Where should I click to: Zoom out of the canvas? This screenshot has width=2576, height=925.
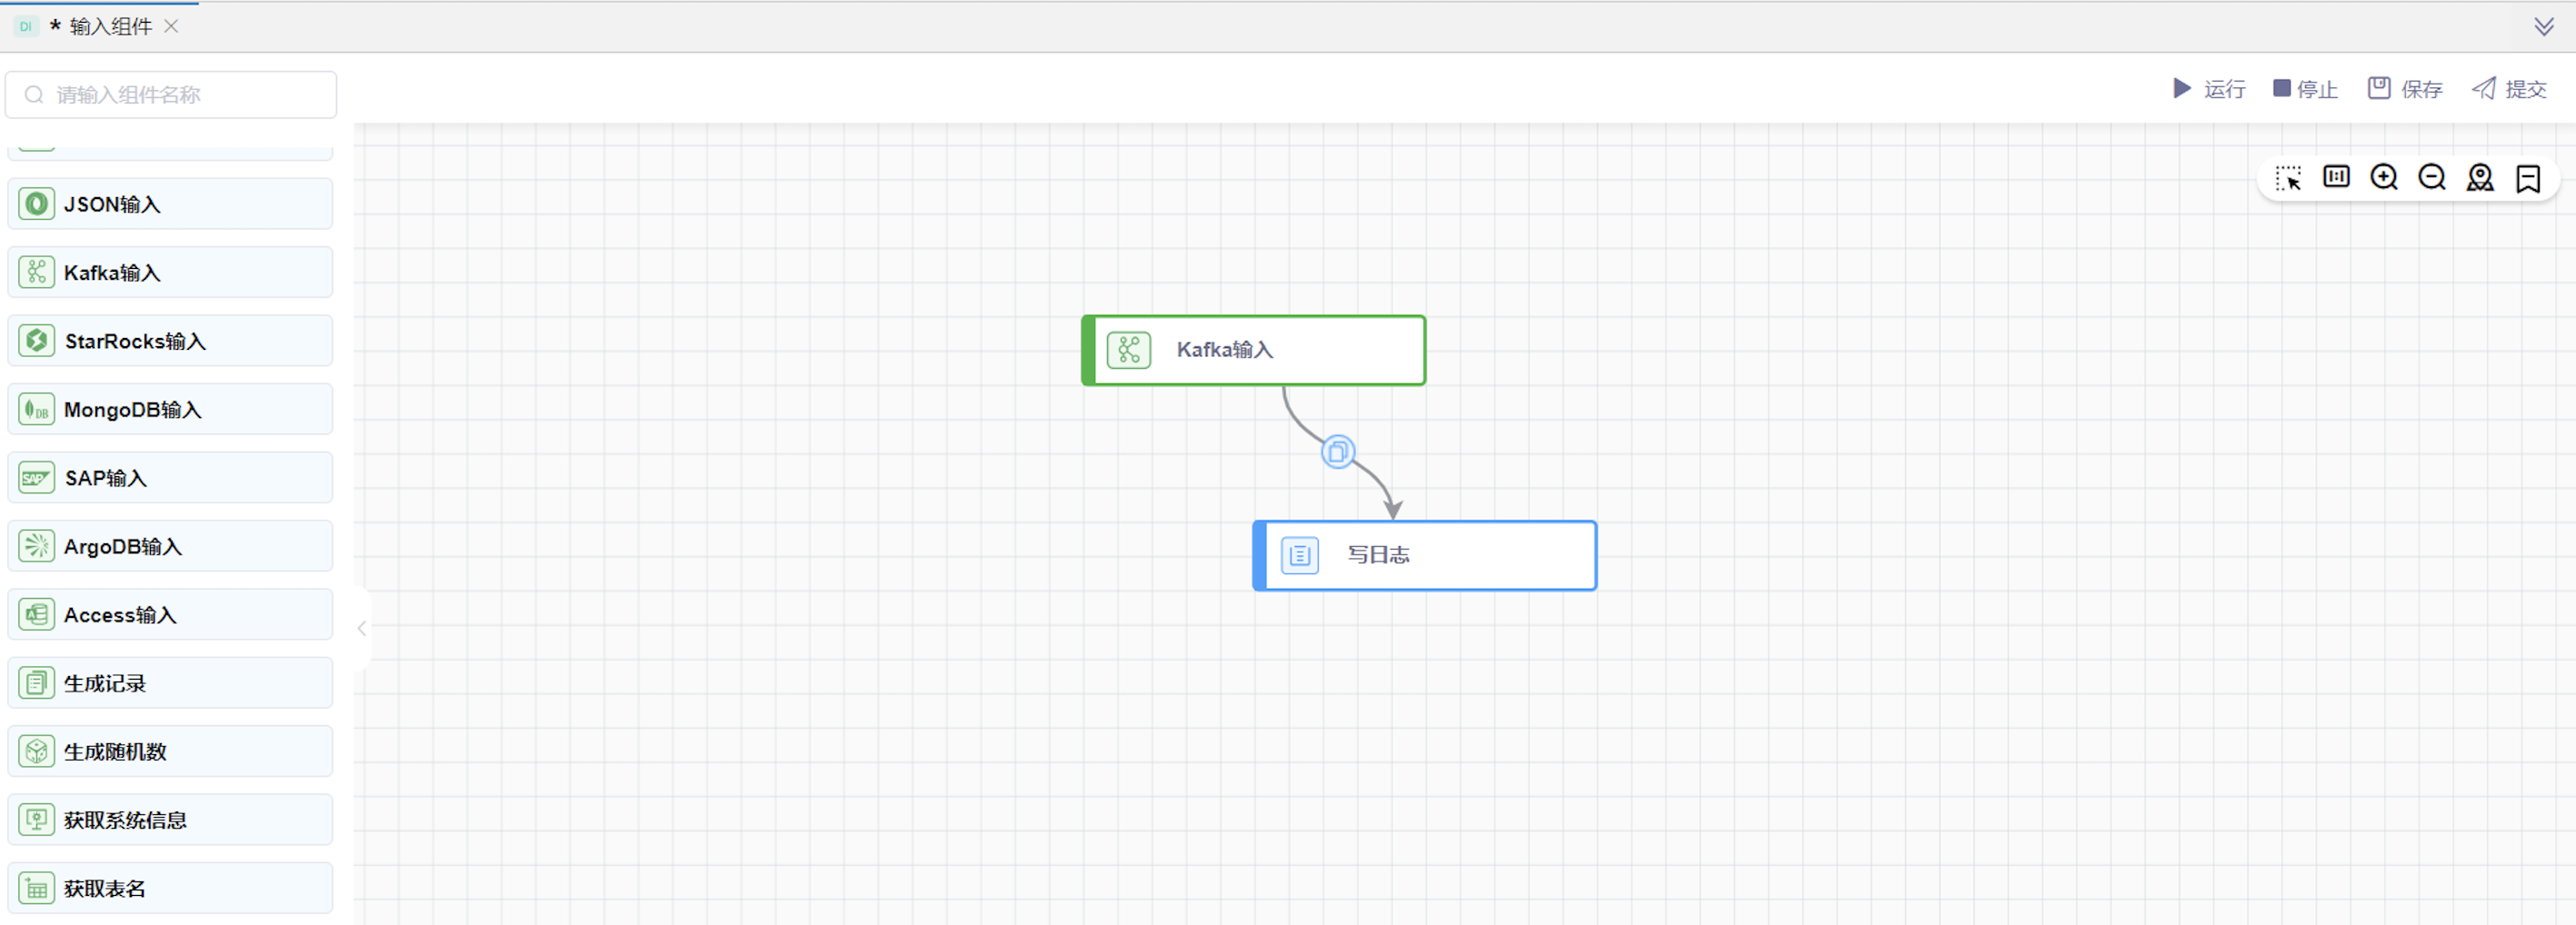coord(2432,177)
